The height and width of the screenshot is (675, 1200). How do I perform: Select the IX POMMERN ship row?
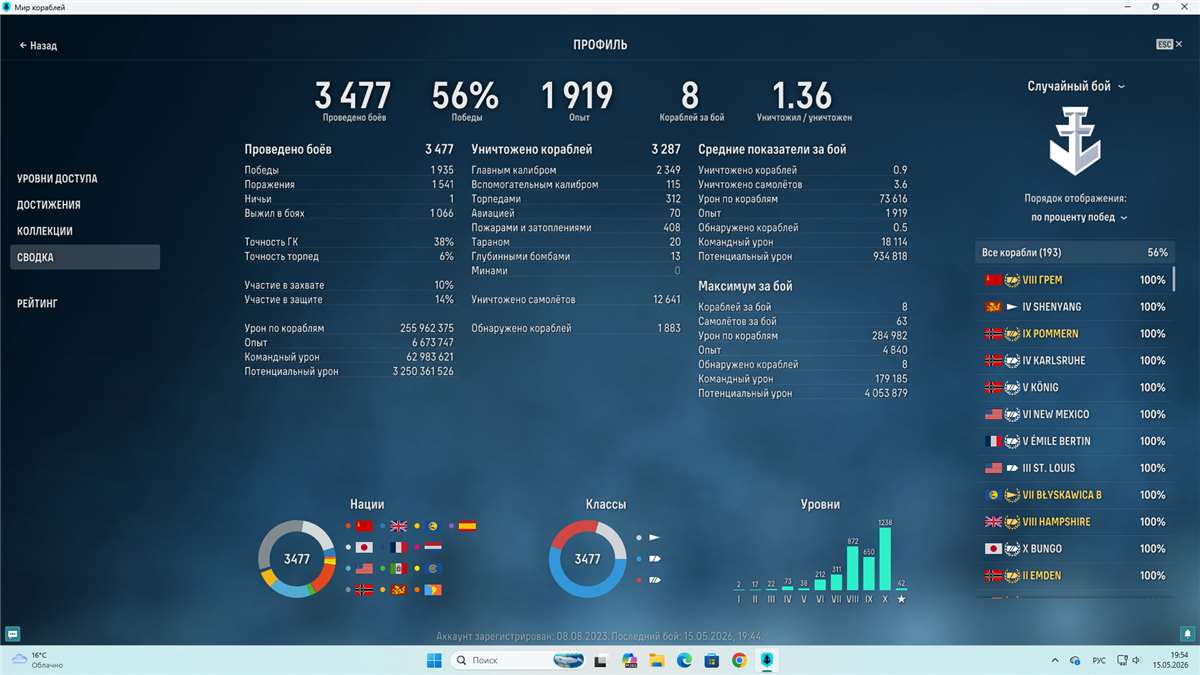click(1075, 334)
